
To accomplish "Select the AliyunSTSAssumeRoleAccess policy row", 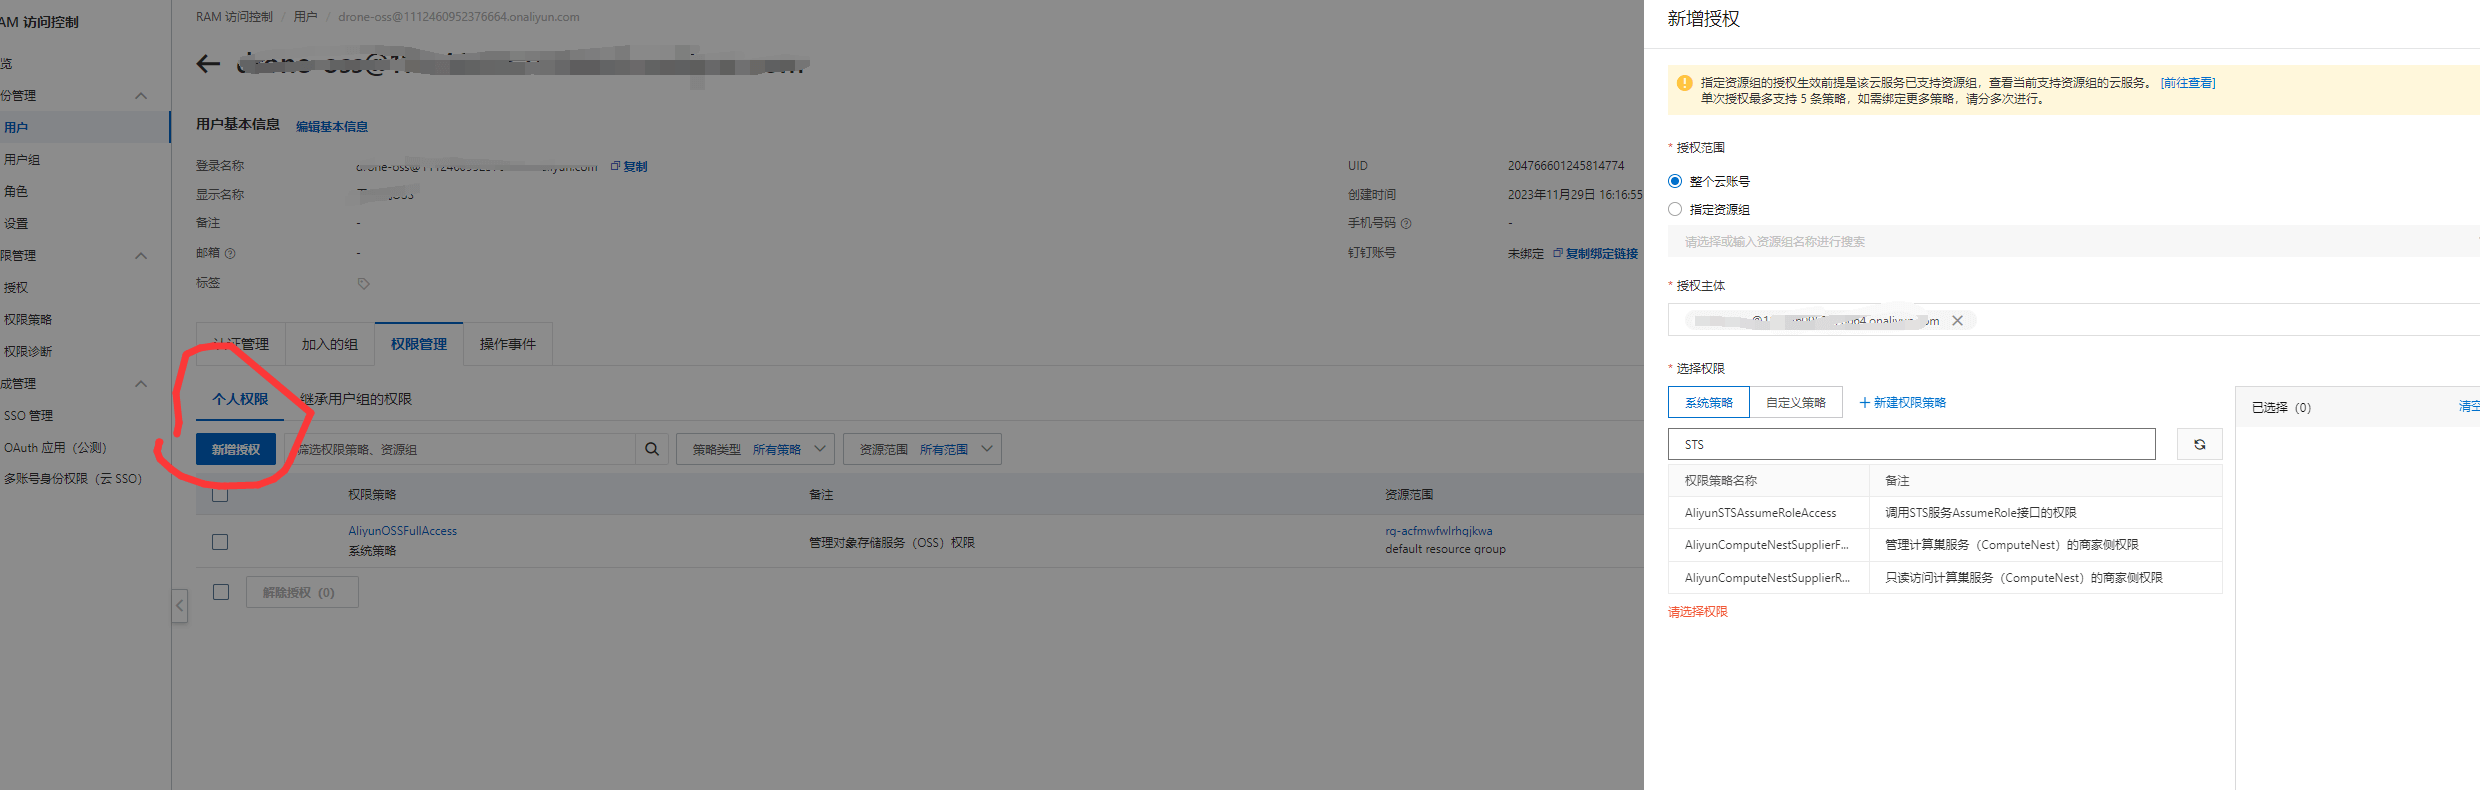I will [x=1760, y=513].
